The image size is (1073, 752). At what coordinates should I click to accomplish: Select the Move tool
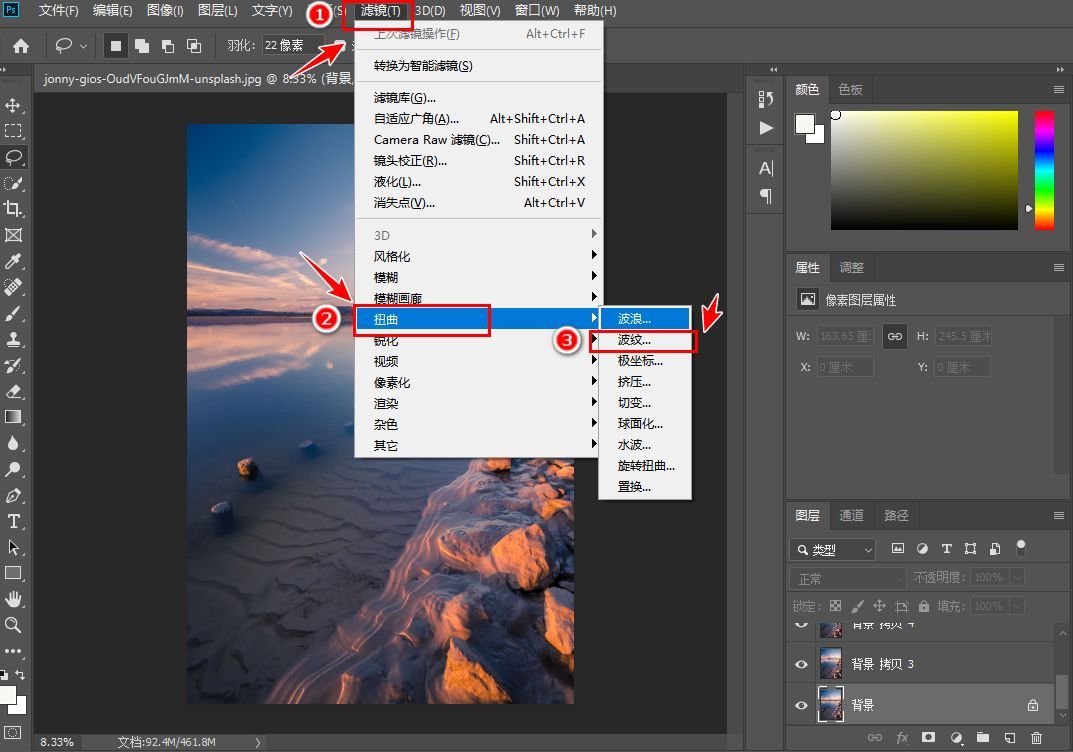pos(13,105)
